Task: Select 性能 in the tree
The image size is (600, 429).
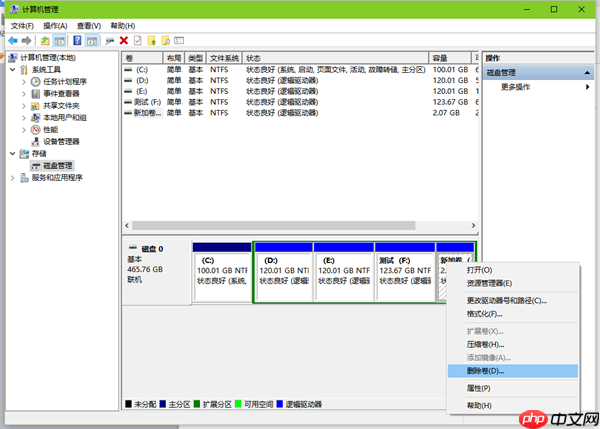Action: point(51,129)
